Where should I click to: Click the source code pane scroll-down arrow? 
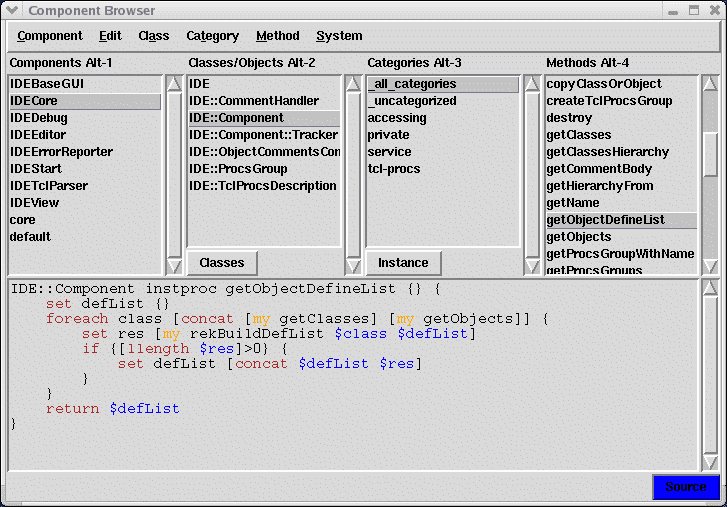pyautogui.click(x=710, y=460)
